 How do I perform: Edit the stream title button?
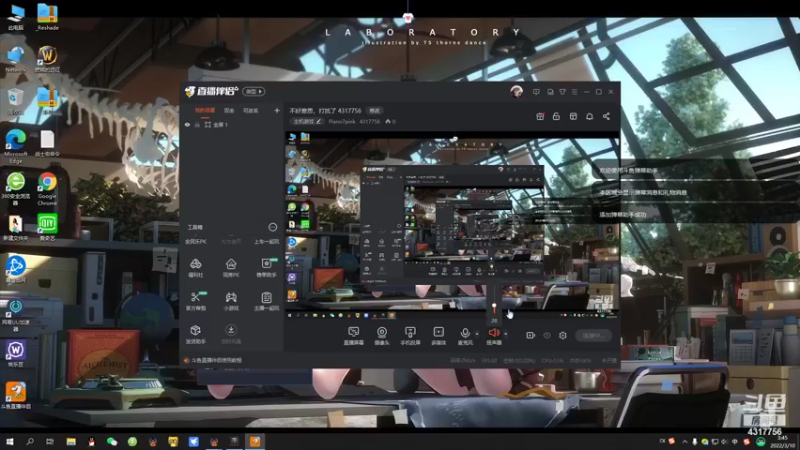click(374, 110)
